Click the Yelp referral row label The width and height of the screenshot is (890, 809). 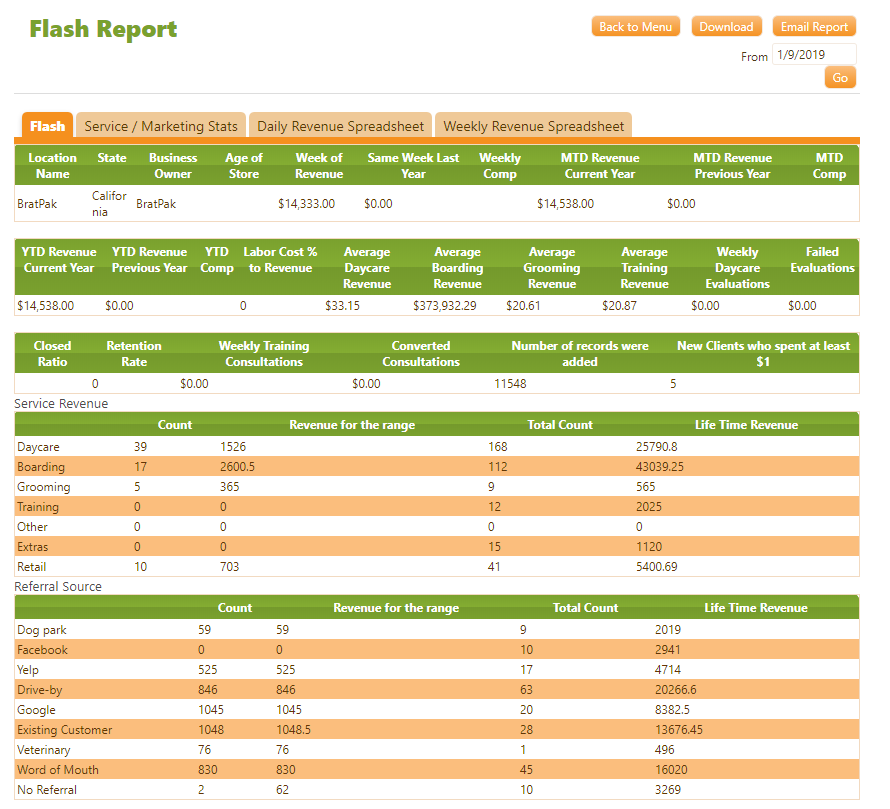[x=28, y=670]
